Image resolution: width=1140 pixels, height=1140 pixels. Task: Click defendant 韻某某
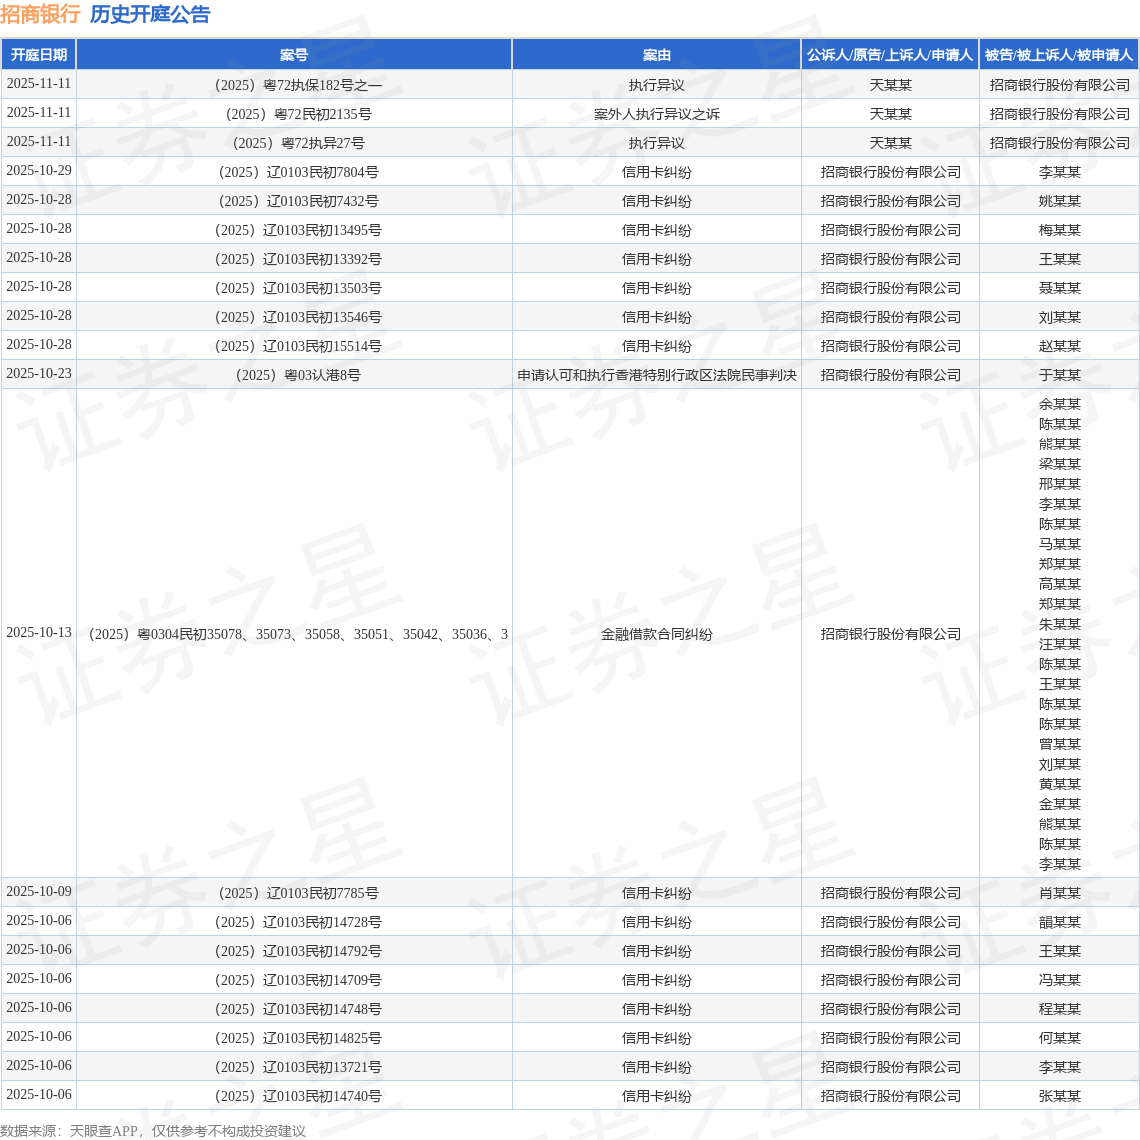(x=1059, y=923)
